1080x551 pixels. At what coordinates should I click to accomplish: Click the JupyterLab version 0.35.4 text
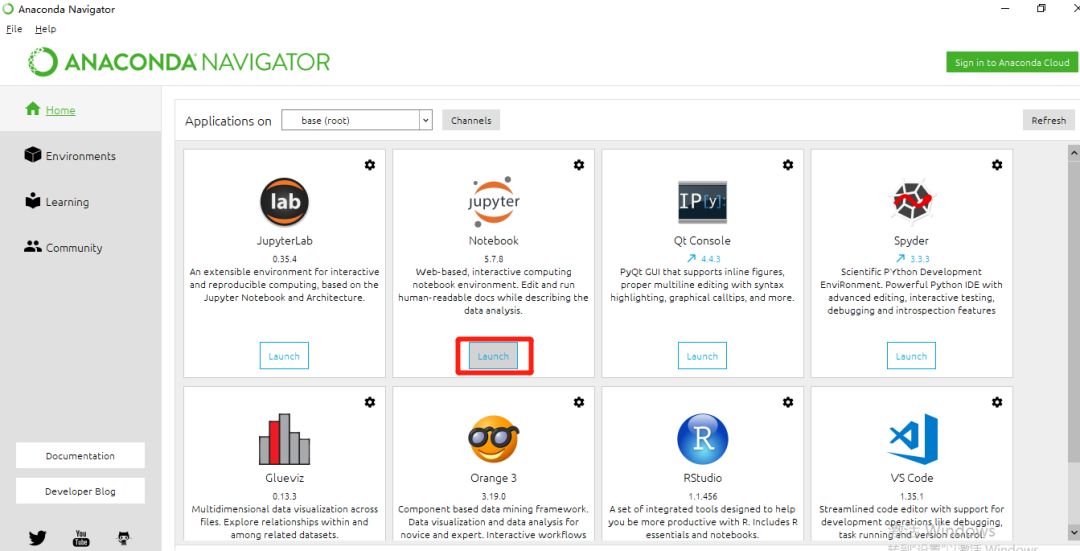pos(284,259)
